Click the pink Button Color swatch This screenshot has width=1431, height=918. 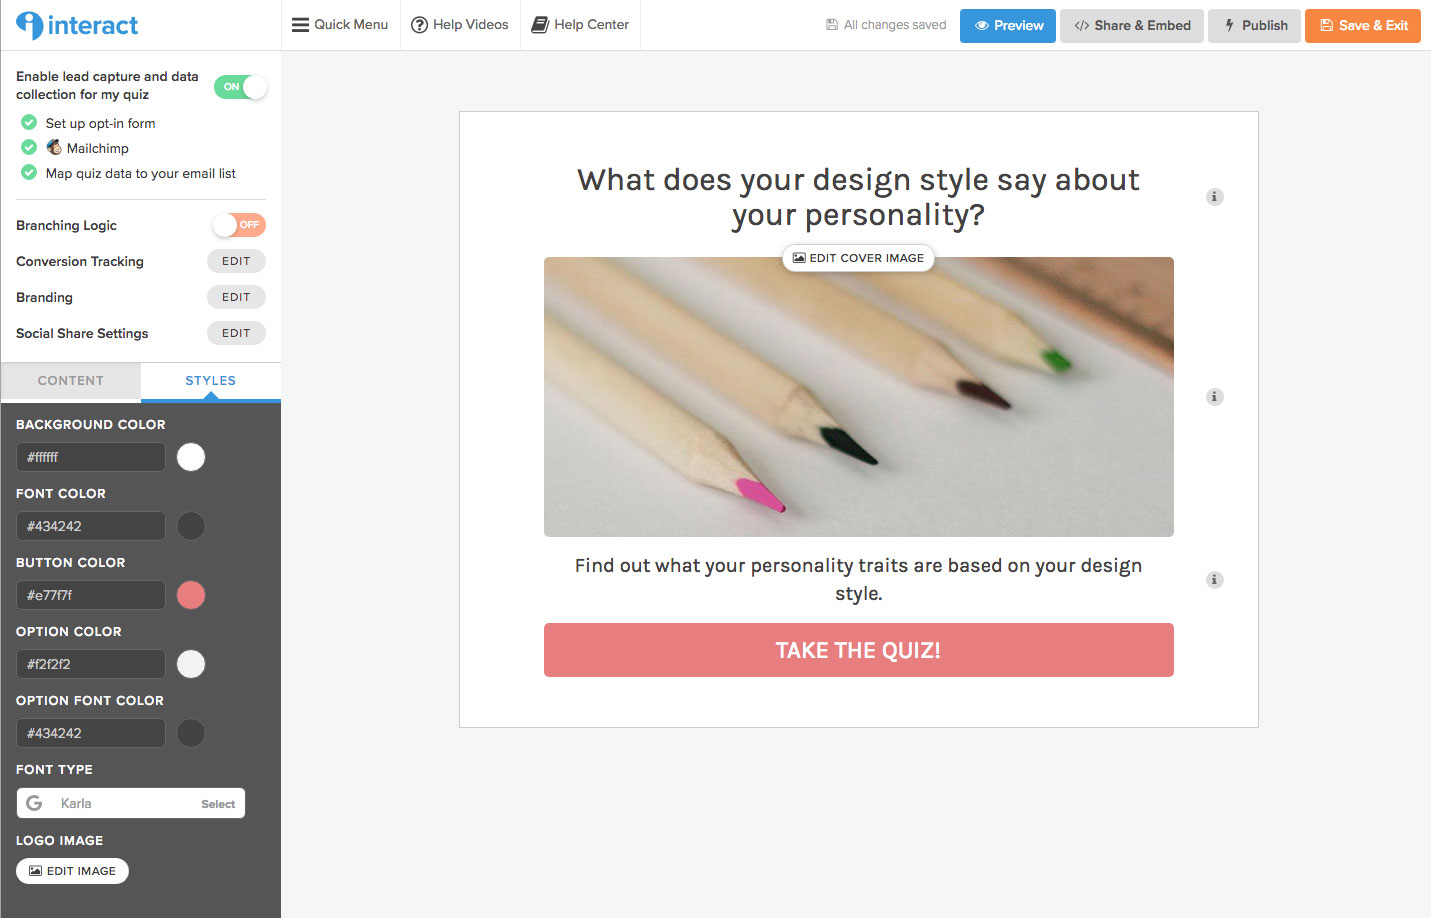click(190, 595)
